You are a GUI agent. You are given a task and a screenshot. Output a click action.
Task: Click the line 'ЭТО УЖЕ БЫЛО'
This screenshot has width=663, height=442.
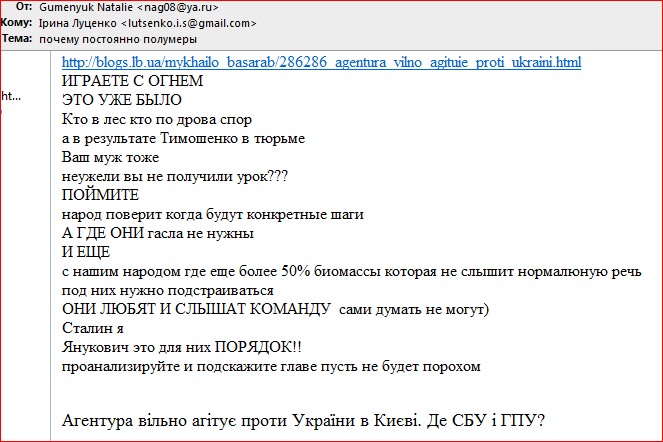click(122, 100)
